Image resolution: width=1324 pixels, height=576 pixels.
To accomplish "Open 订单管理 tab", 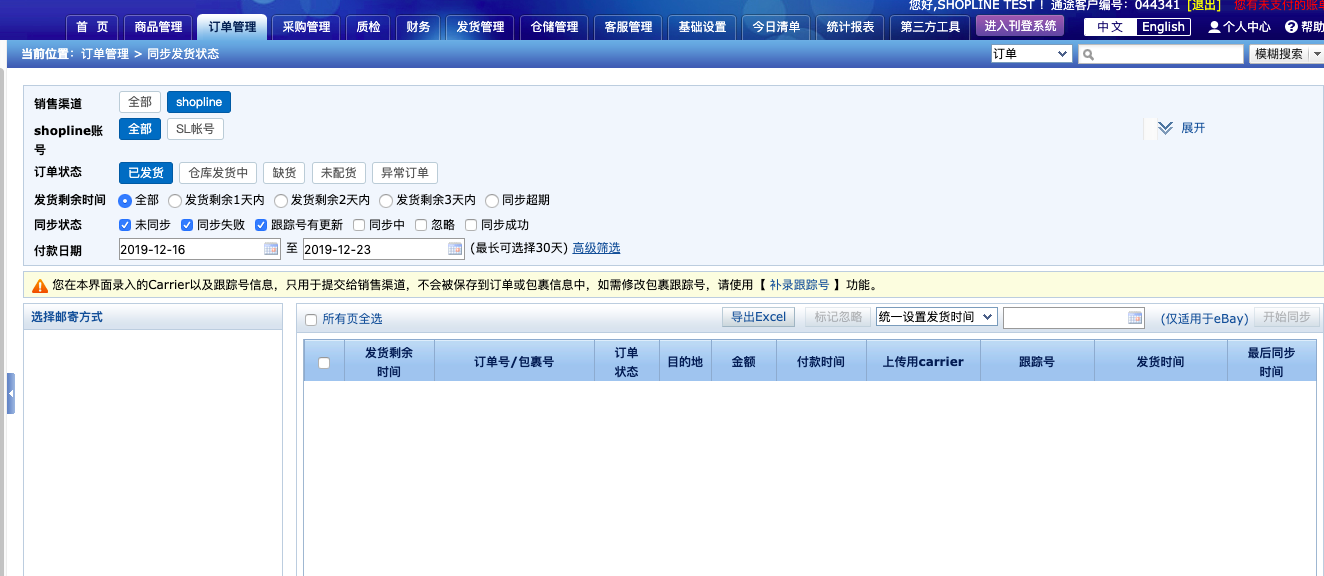I will click(232, 27).
